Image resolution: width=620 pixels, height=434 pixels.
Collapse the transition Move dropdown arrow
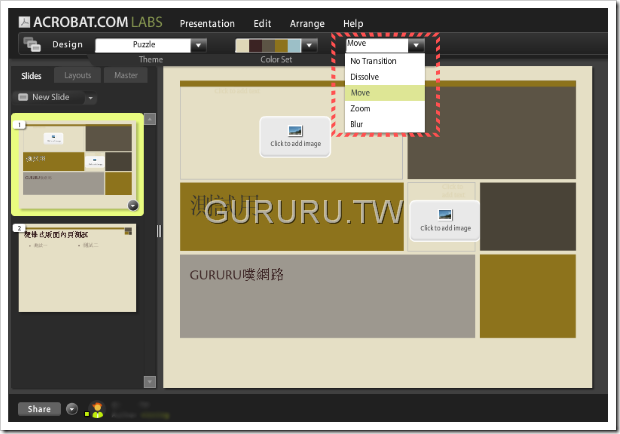coord(416,45)
